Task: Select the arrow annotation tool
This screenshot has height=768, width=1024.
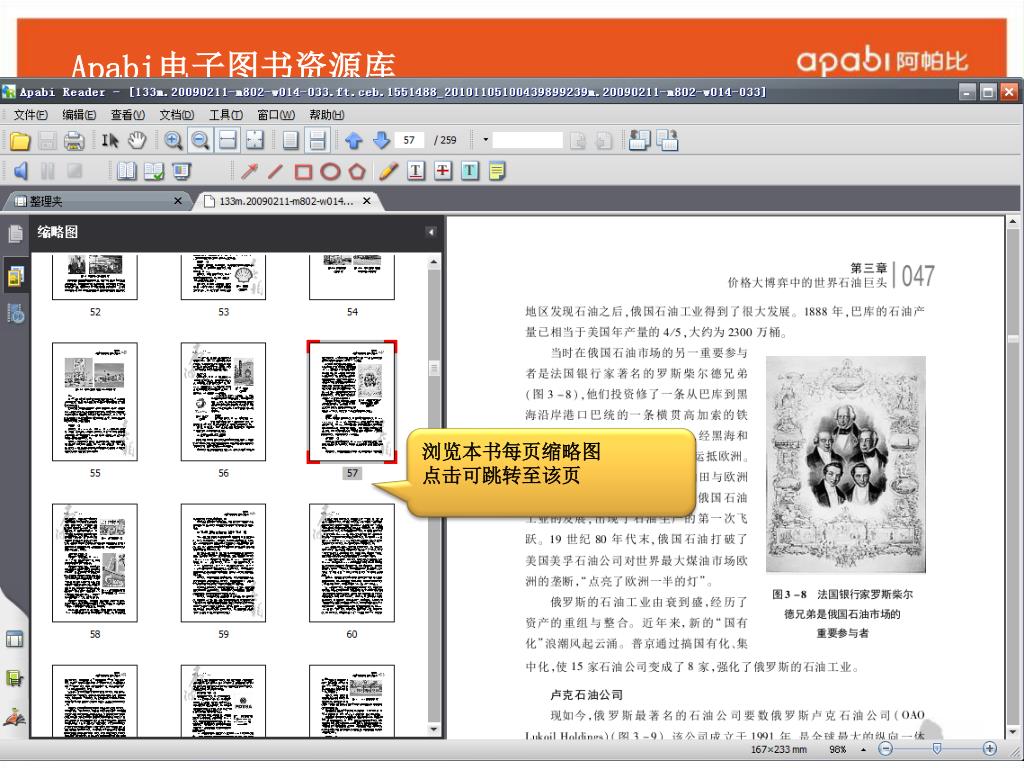Action: pos(249,171)
